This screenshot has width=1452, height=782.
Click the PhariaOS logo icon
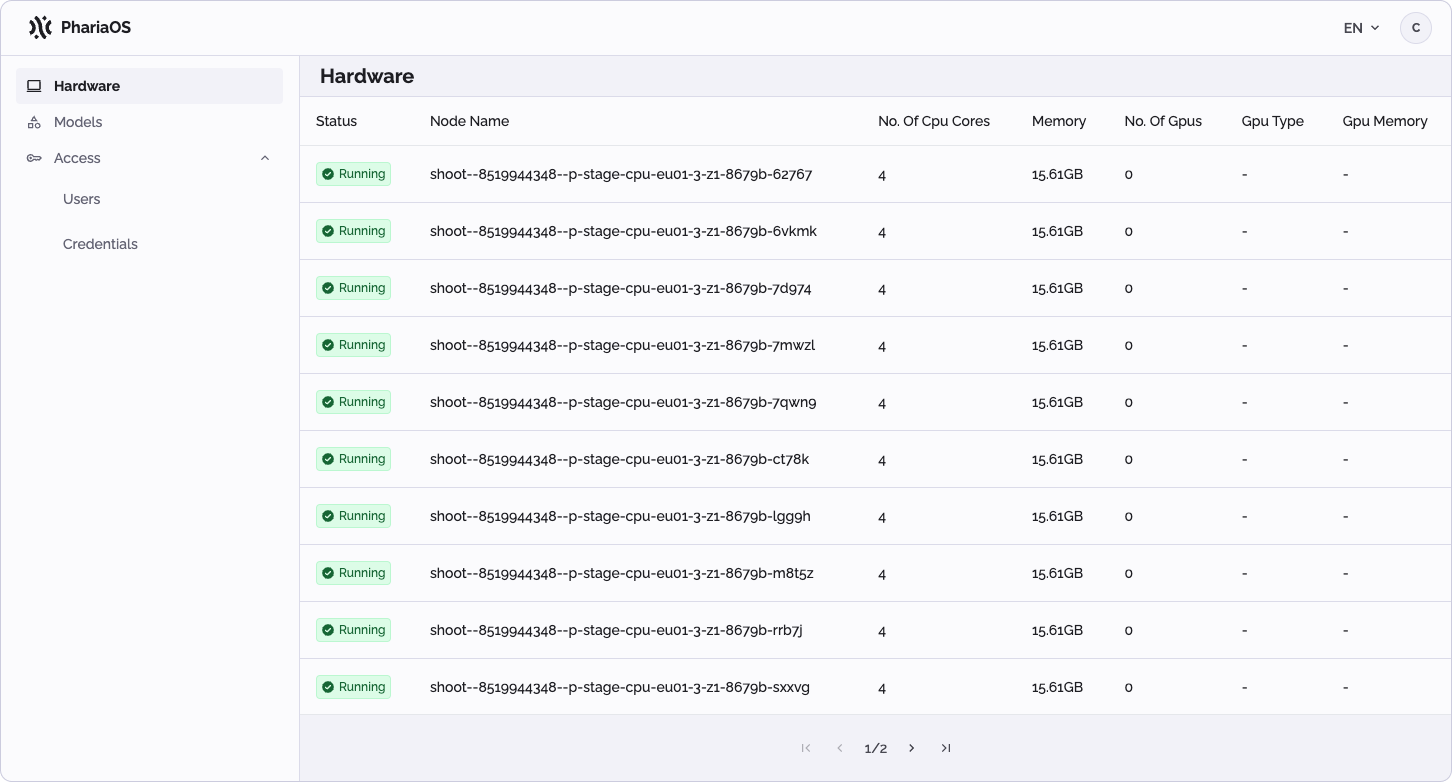[x=39, y=27]
